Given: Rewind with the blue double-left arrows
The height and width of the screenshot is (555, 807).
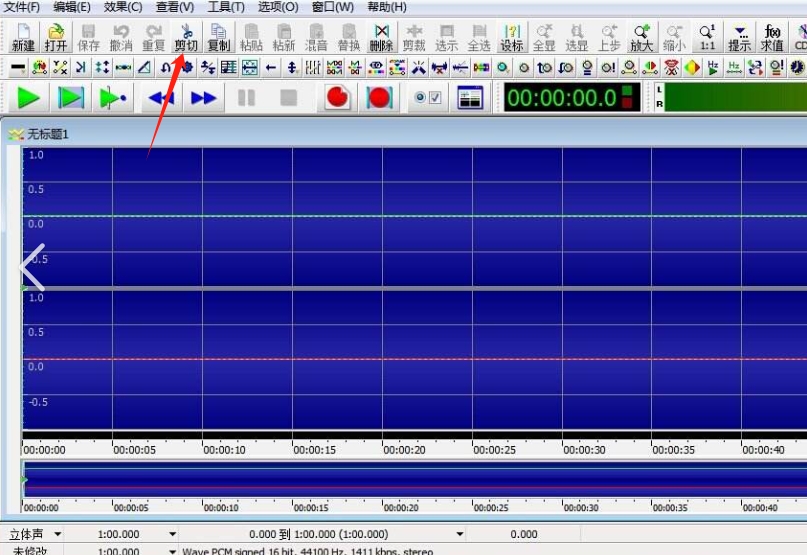Looking at the screenshot, I should [161, 97].
